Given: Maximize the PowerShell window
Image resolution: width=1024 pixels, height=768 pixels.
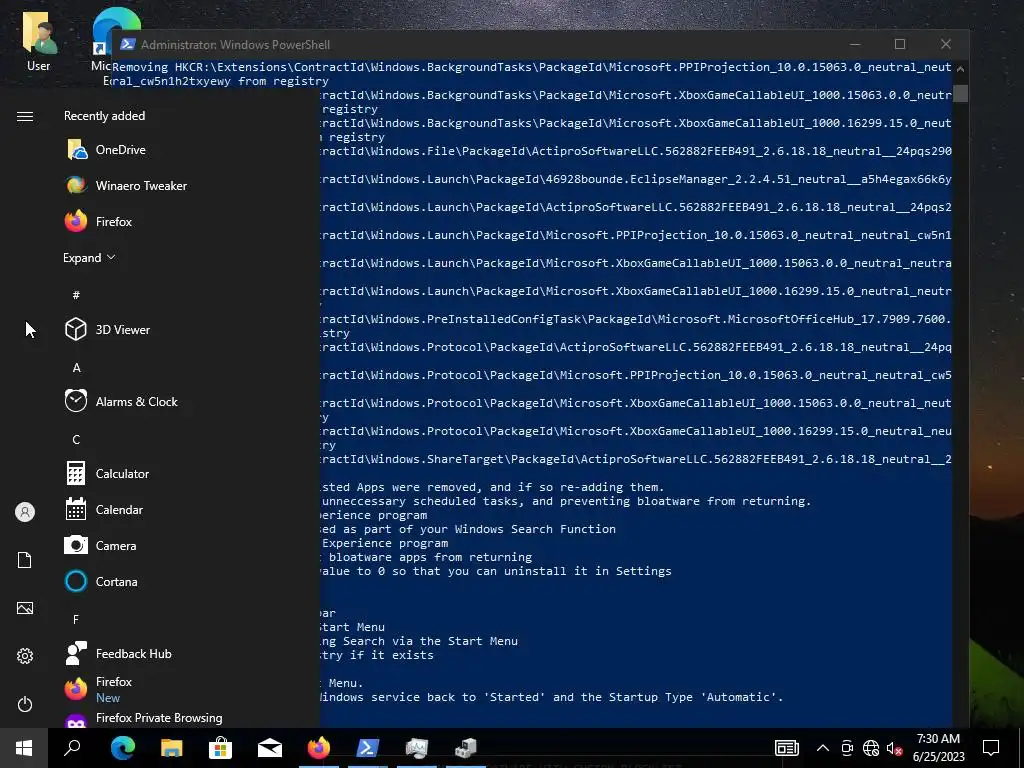Looking at the screenshot, I should click(900, 44).
